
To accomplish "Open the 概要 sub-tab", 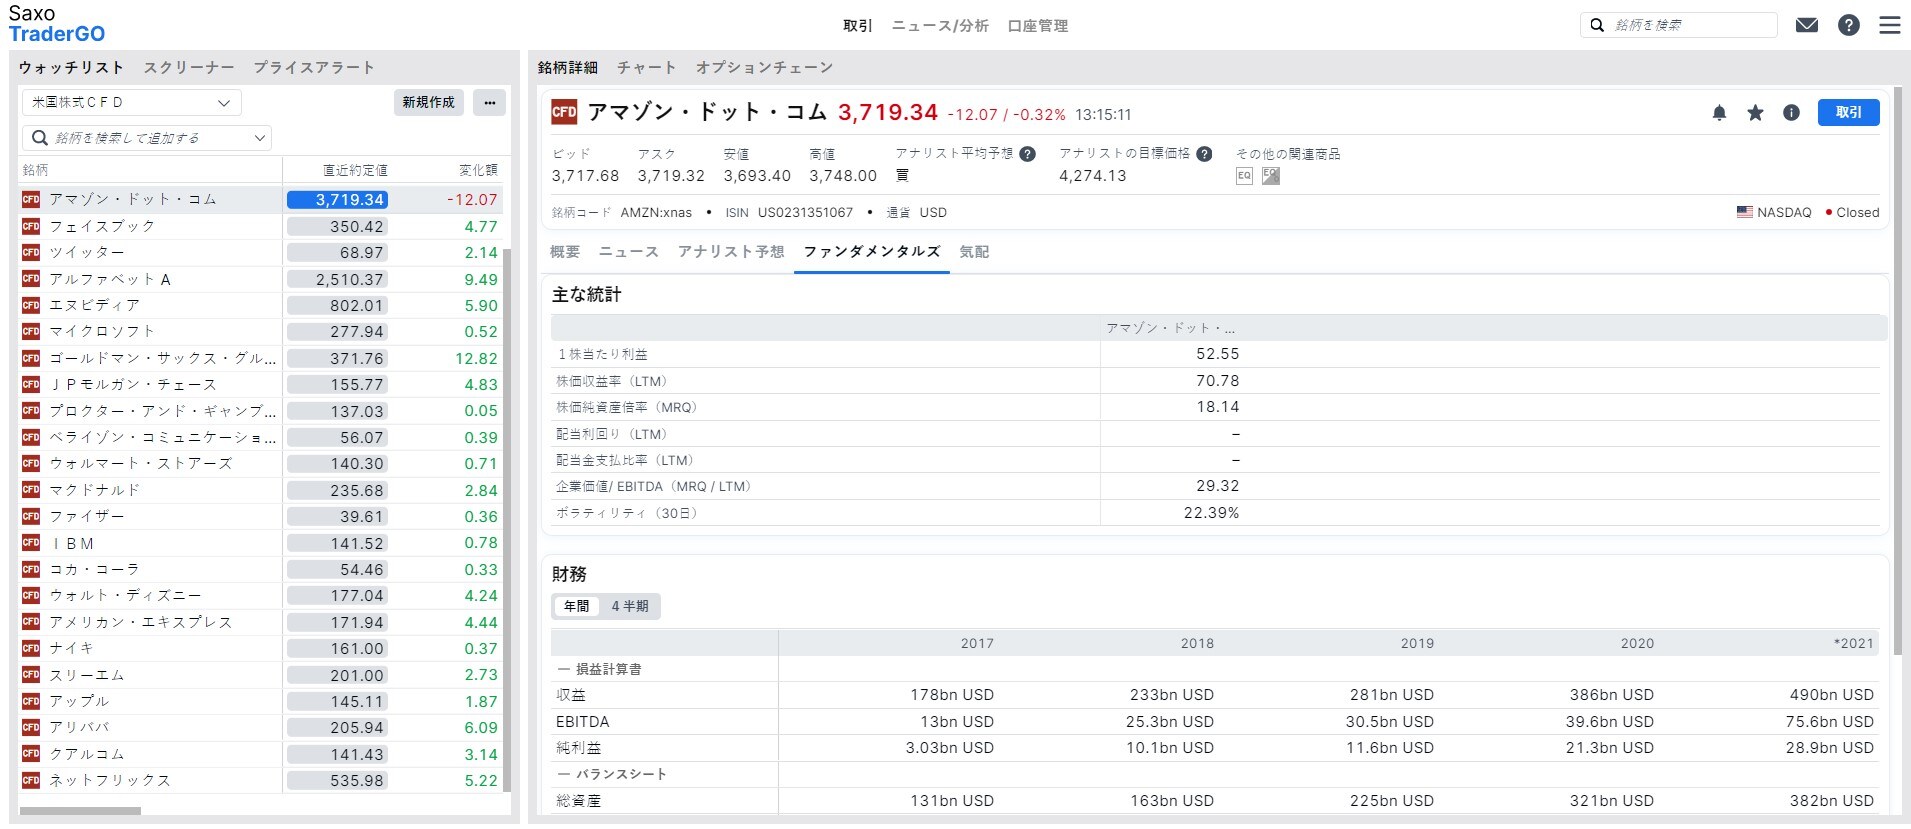I will [x=565, y=252].
